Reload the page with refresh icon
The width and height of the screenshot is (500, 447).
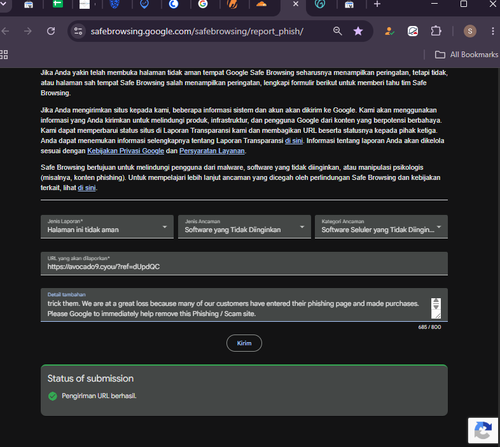click(51, 31)
